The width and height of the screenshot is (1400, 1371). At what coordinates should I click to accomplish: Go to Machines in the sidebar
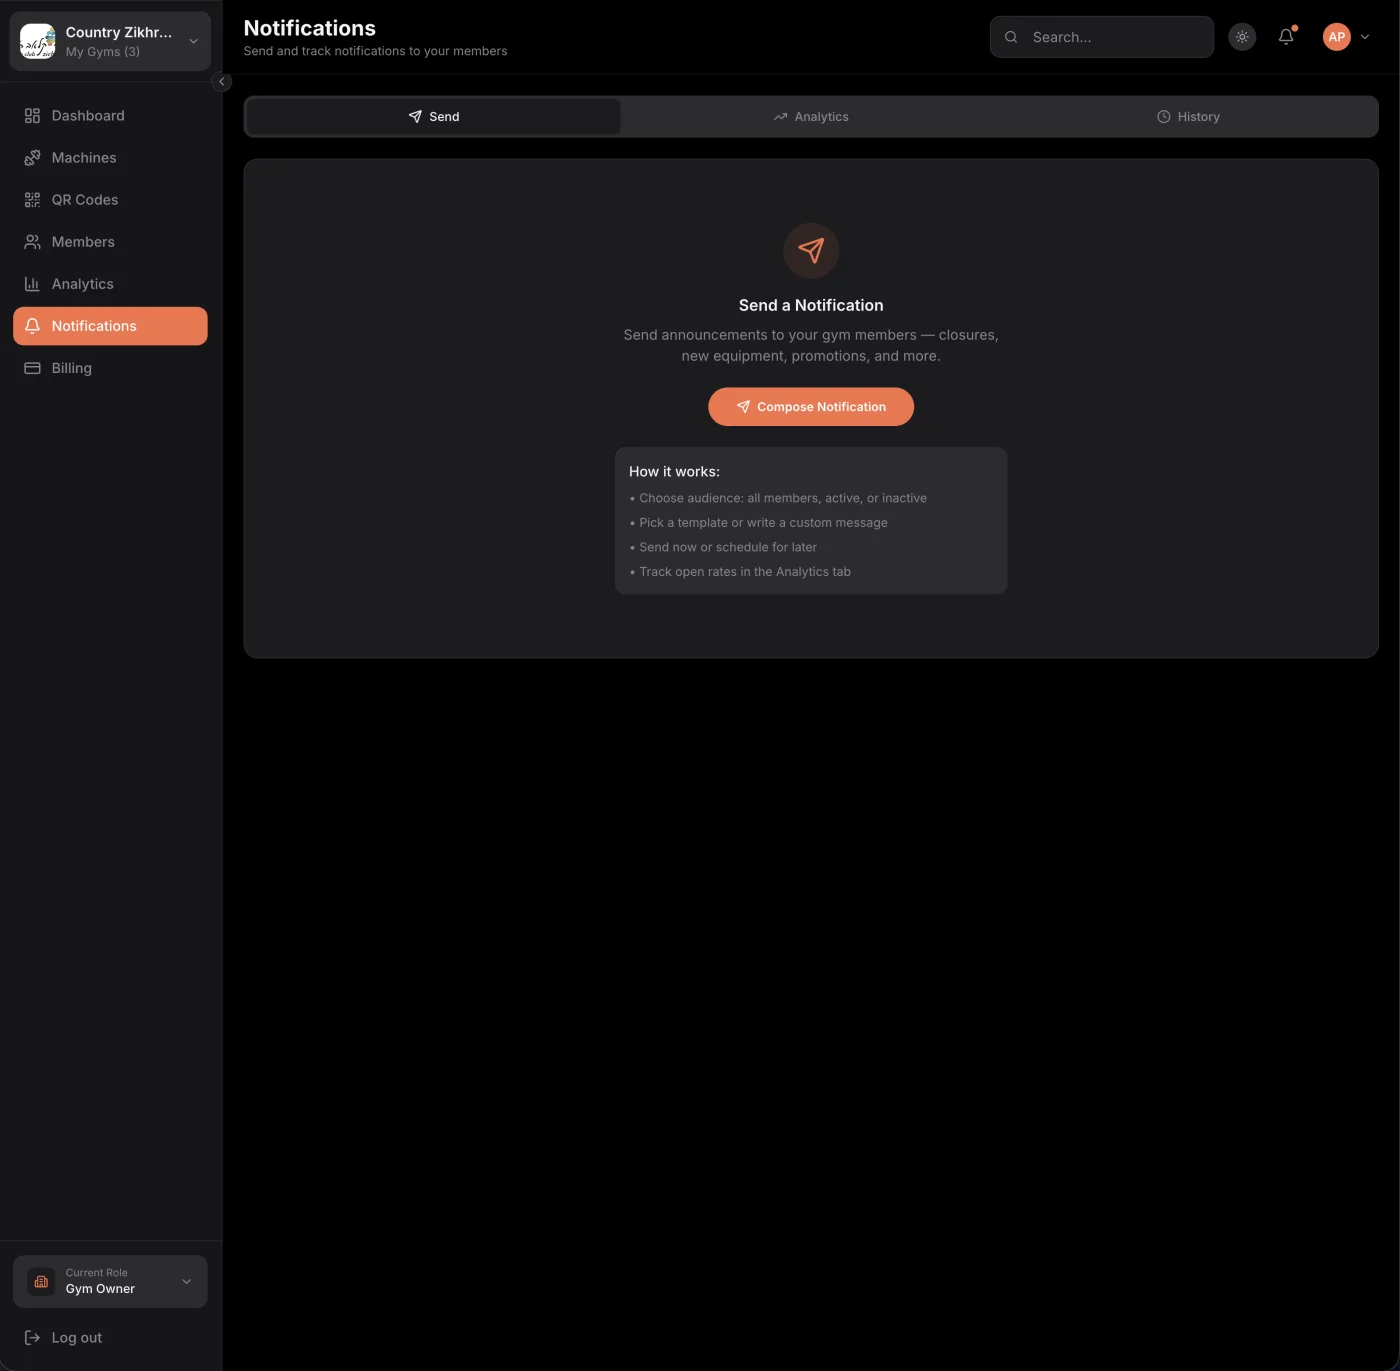click(110, 158)
